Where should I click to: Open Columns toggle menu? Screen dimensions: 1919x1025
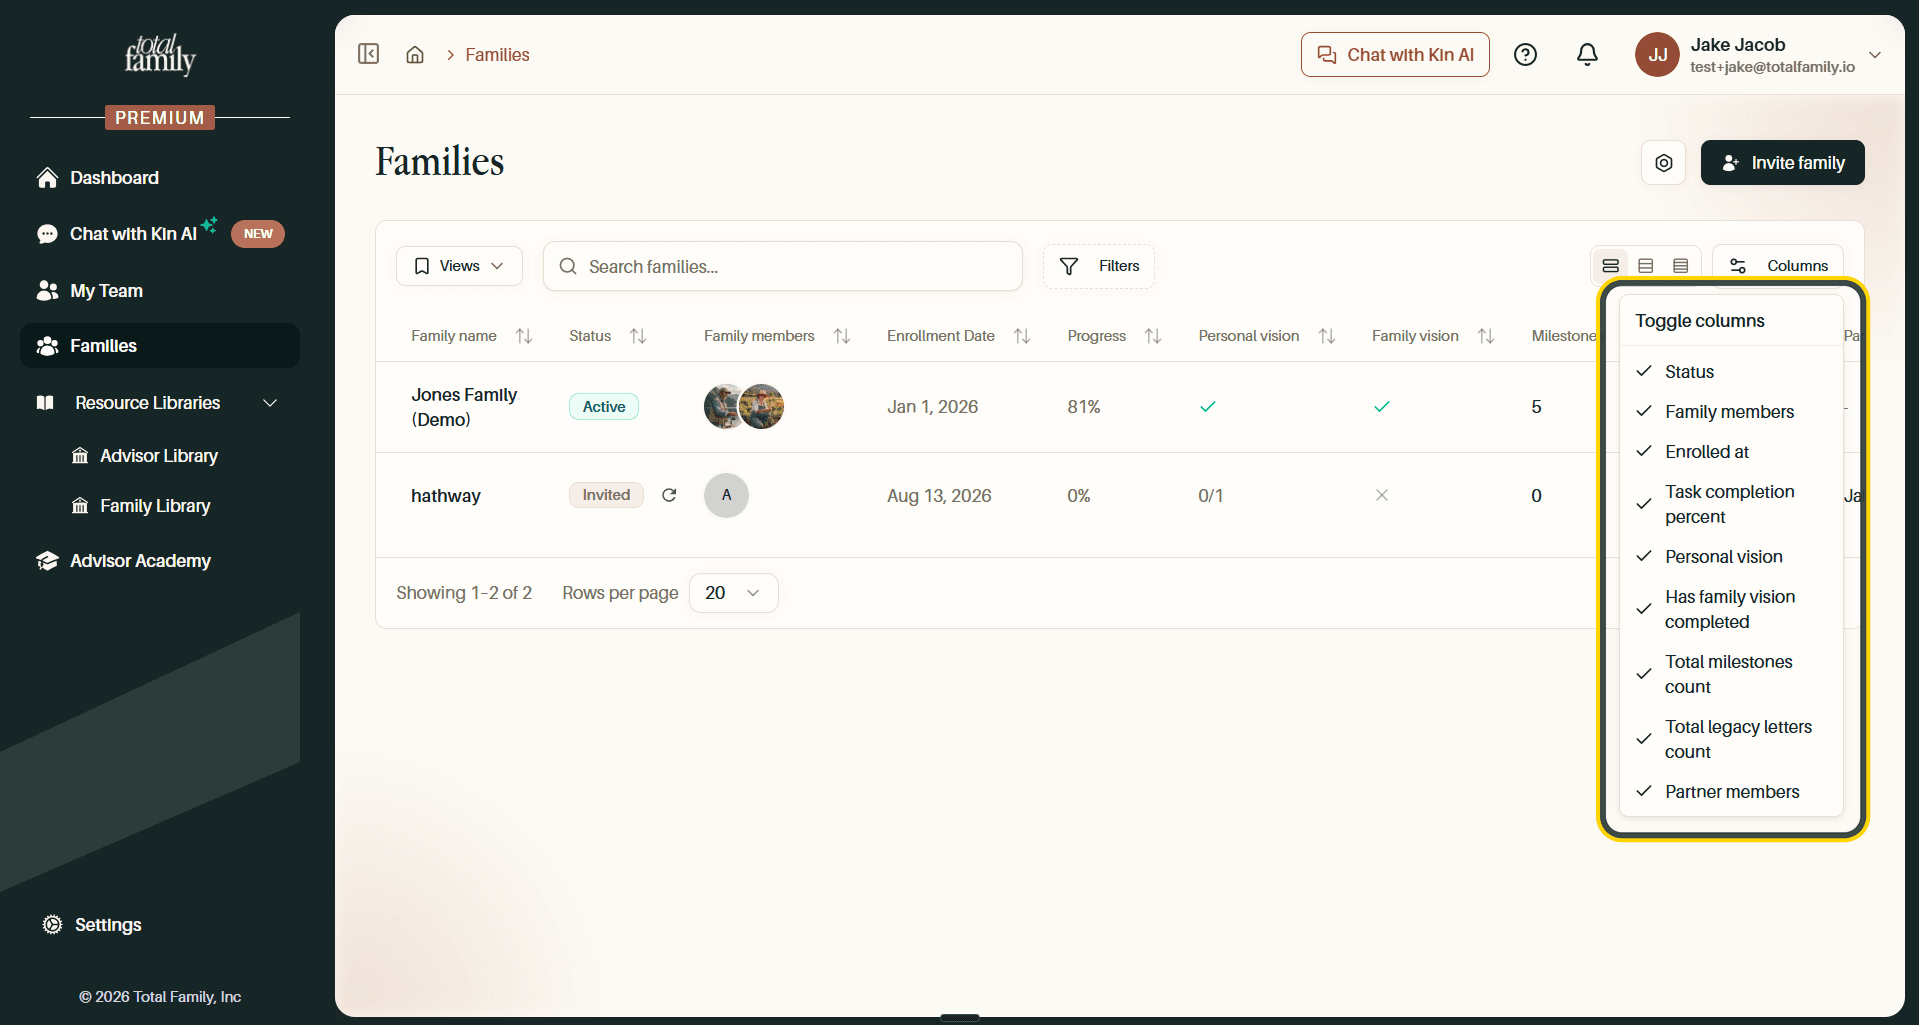[1778, 266]
